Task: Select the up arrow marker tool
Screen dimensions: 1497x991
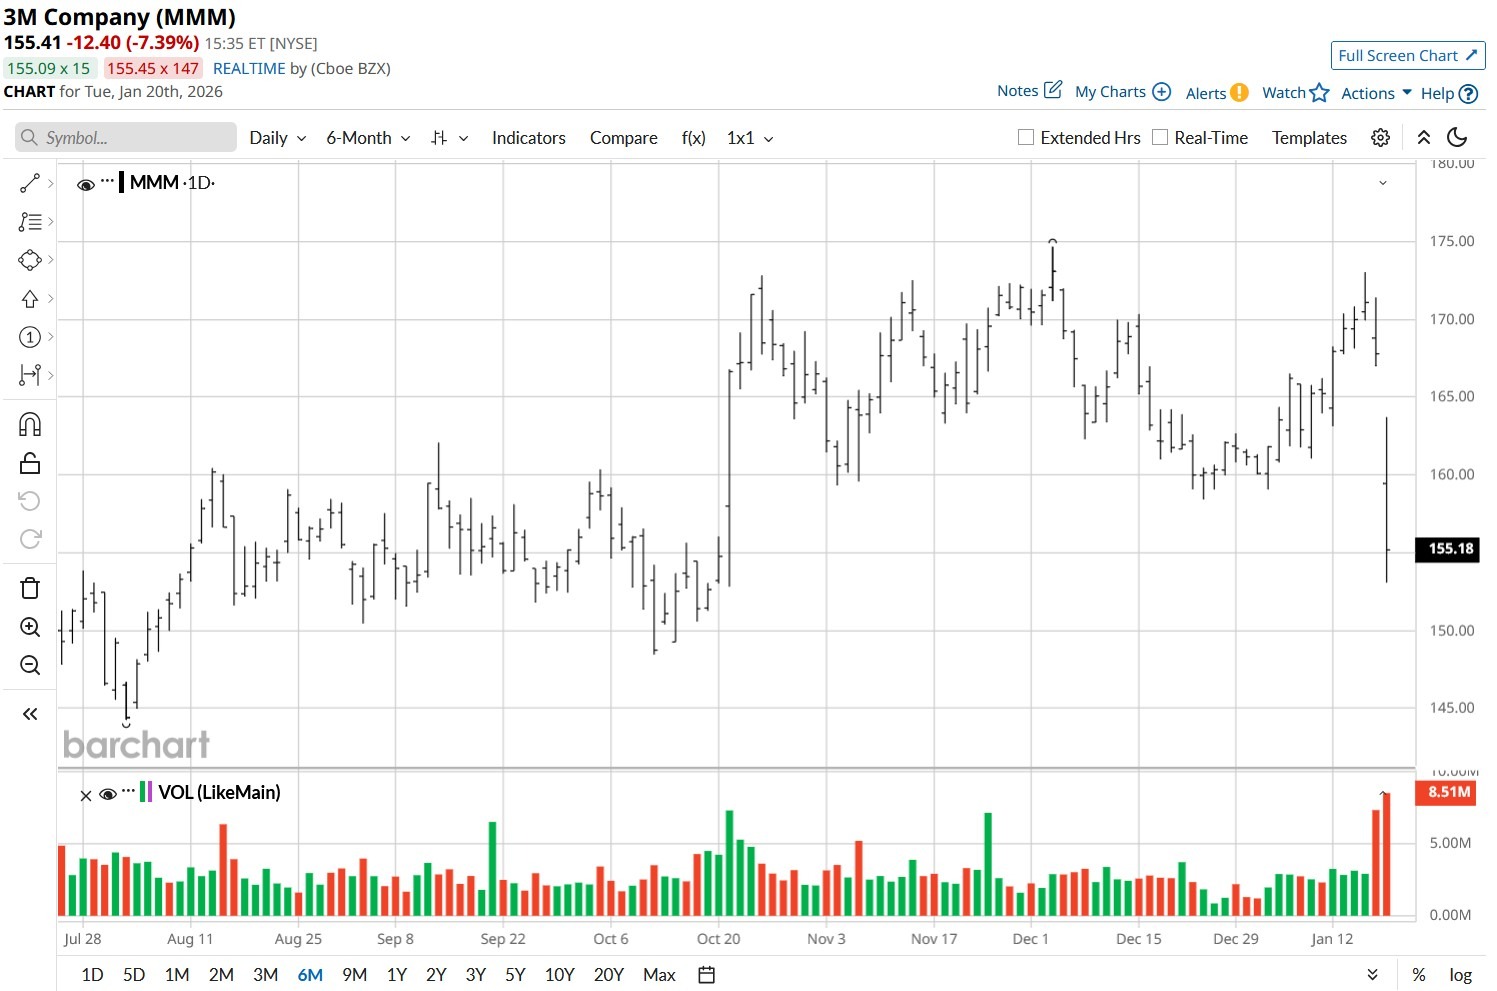Action: pyautogui.click(x=30, y=299)
